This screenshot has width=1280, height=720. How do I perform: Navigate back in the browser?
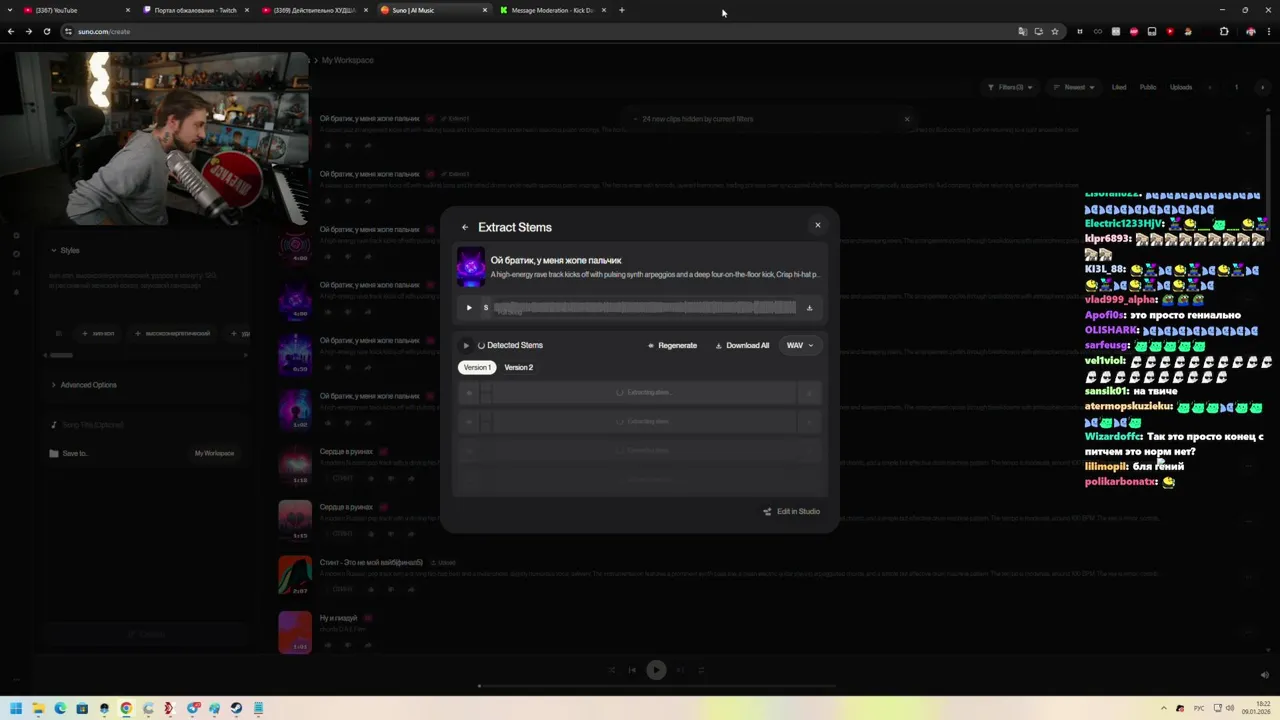(x=11, y=31)
